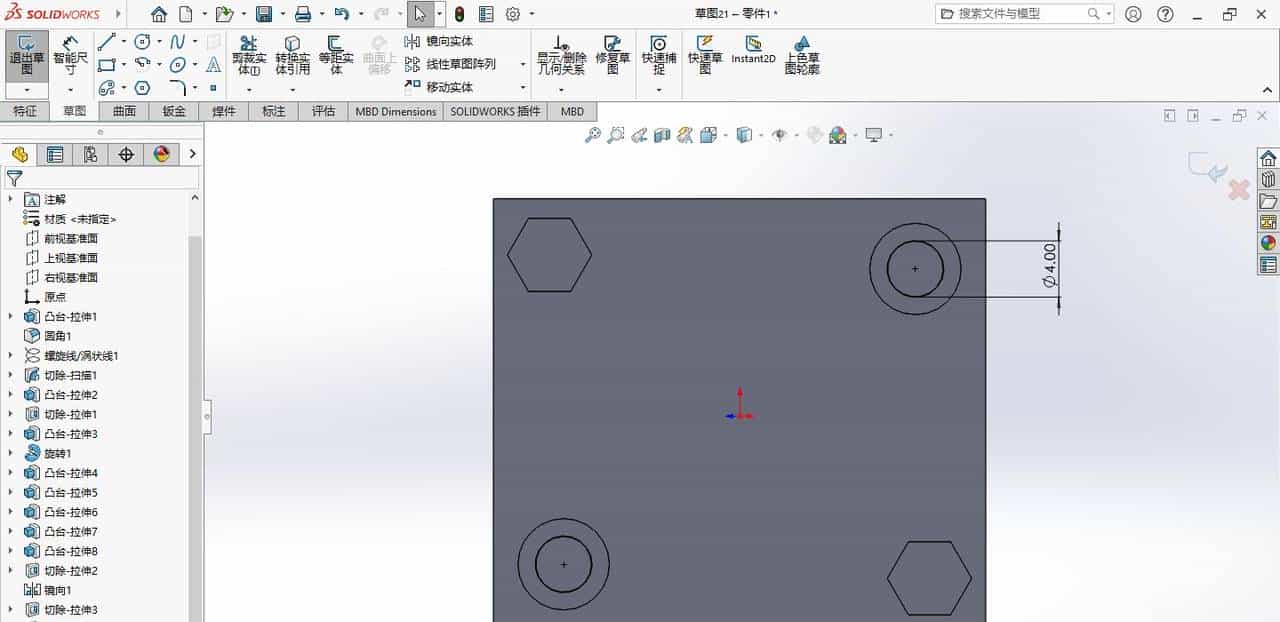Open the Linear Sketch Pattern tool
Screen dimensions: 1280x622
[x=448, y=64]
